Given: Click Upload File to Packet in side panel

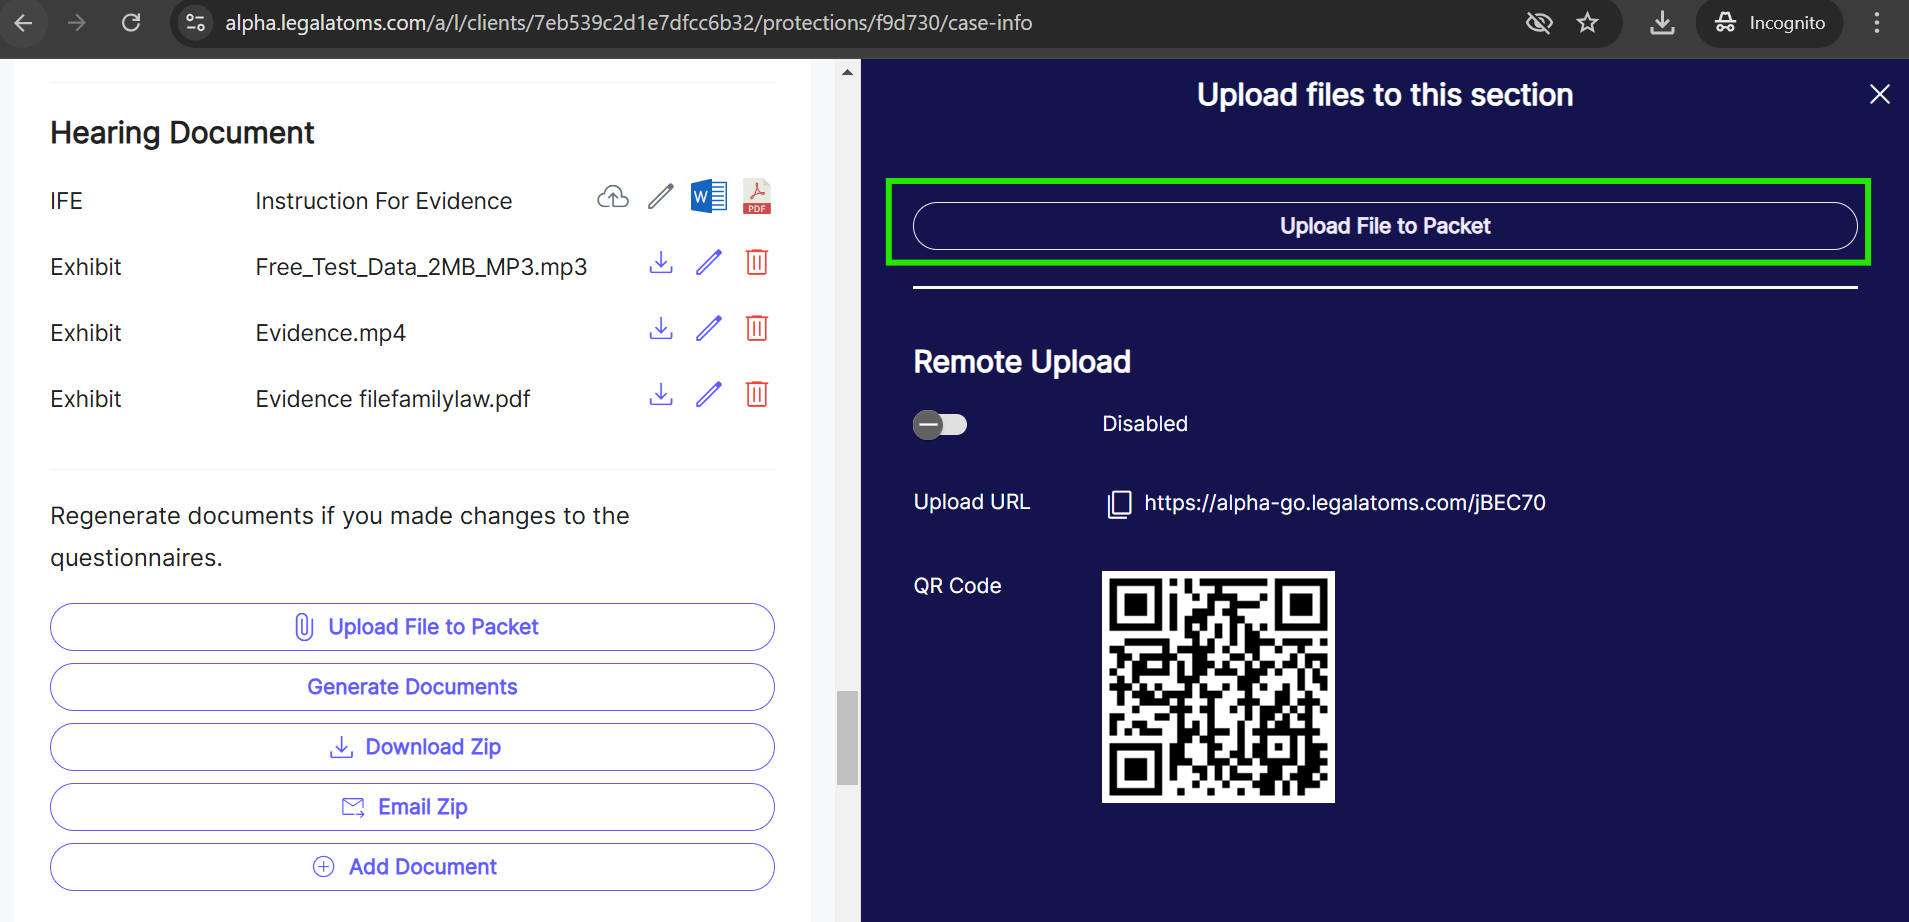Looking at the screenshot, I should pyautogui.click(x=1385, y=226).
